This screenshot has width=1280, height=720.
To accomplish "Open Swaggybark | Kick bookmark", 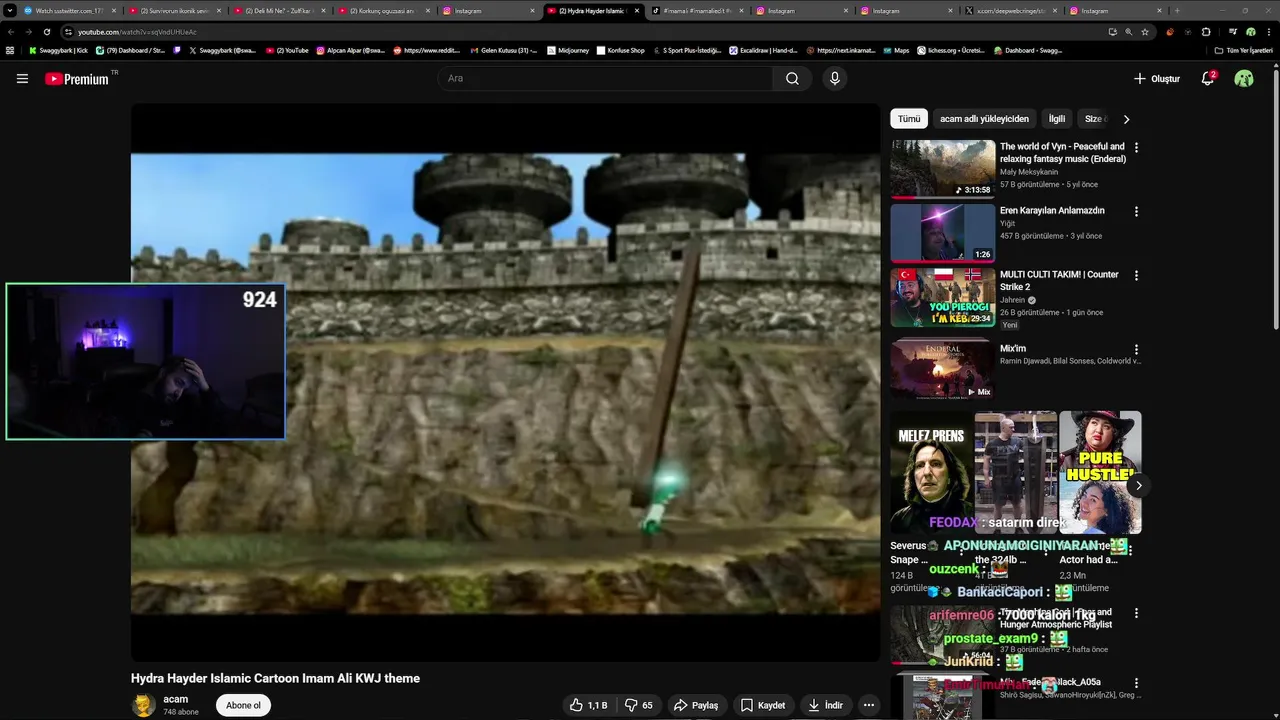I will point(58,50).
